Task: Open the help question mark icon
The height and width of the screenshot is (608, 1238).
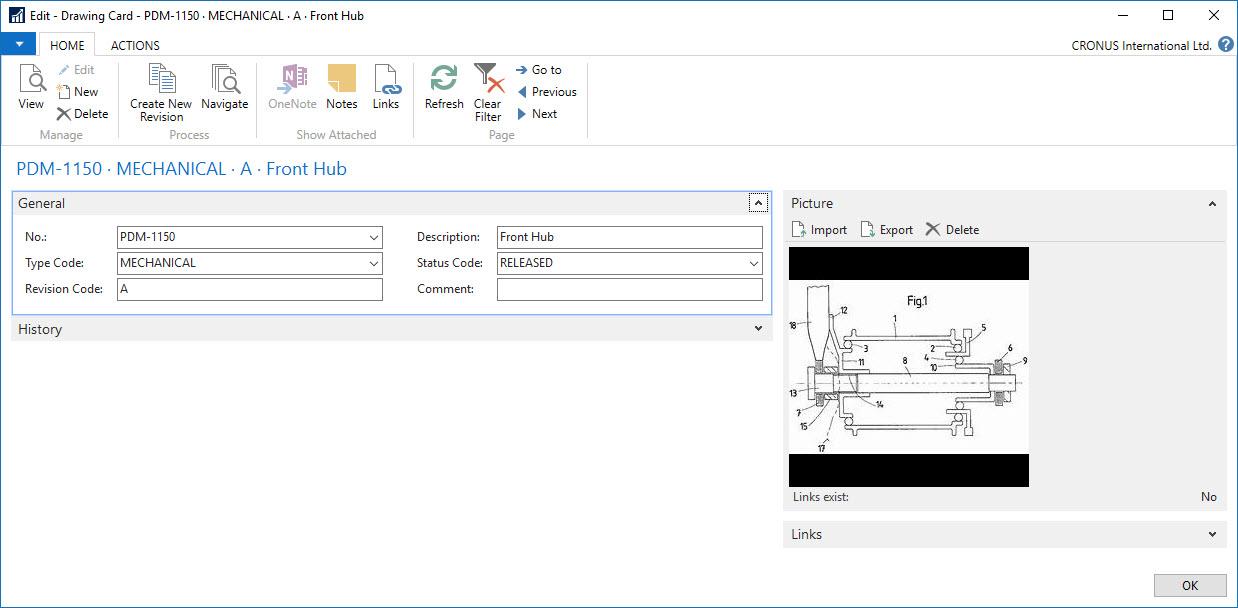Action: 1225,45
